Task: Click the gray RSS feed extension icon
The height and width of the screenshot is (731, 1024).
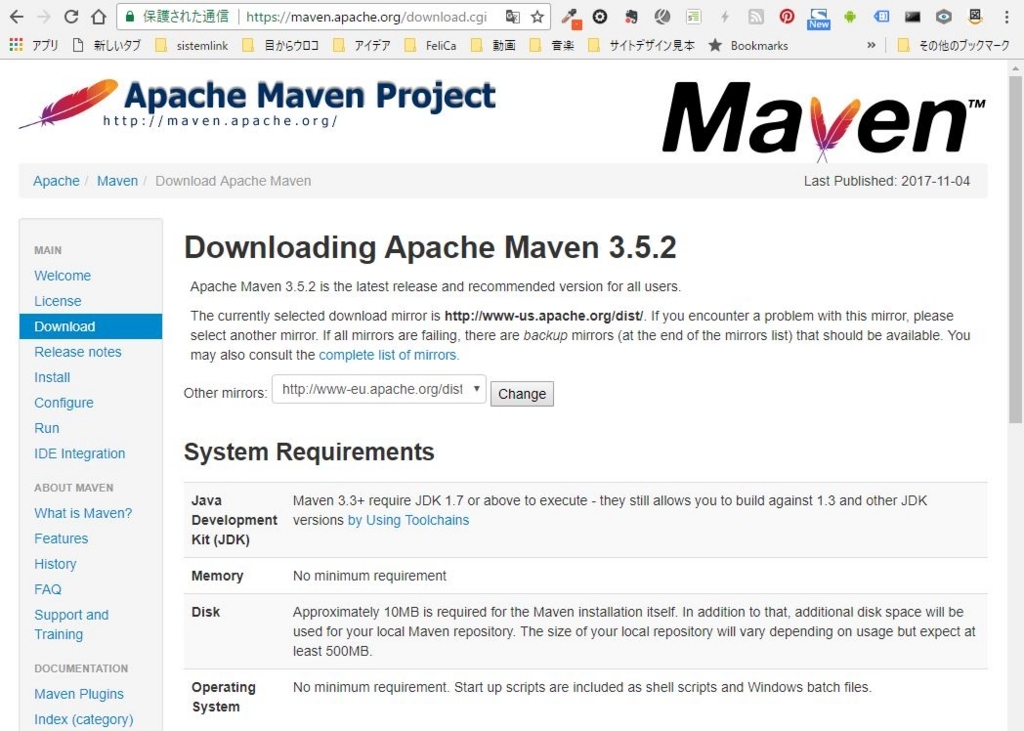Action: (x=756, y=17)
